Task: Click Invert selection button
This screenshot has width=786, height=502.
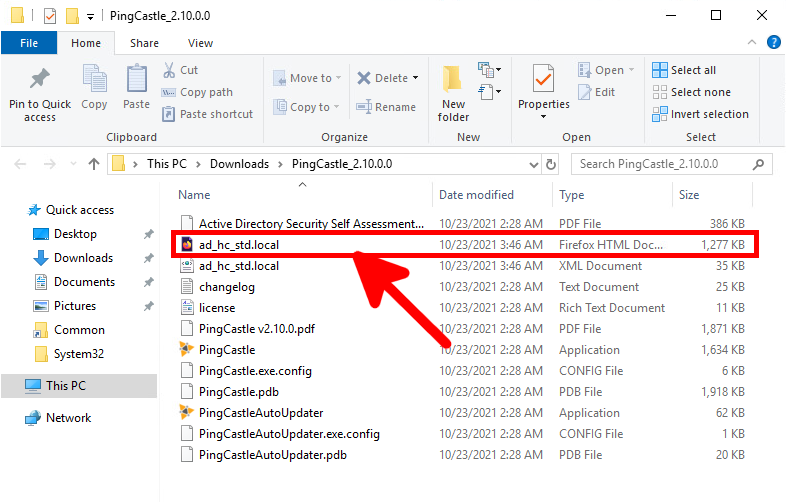Action: tap(700, 114)
